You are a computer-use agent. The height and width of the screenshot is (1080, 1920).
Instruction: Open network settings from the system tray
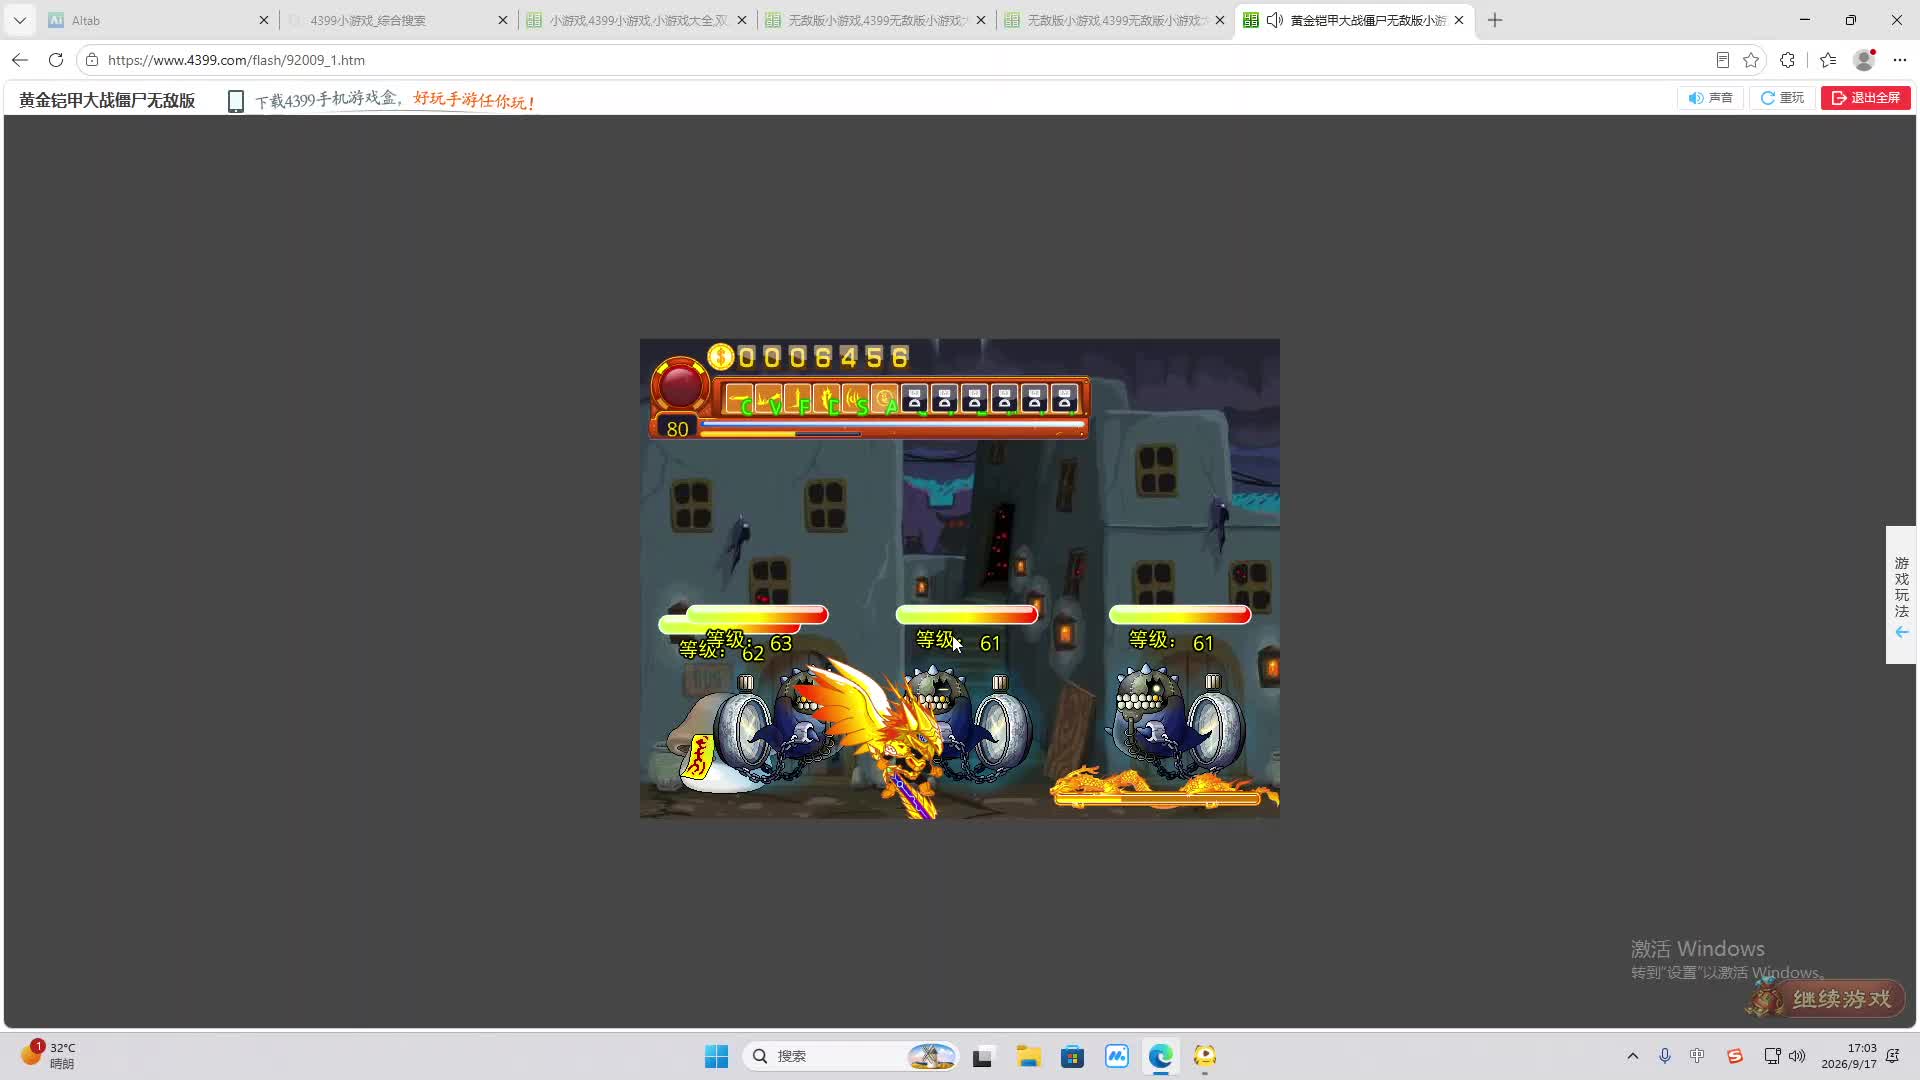1772,1056
